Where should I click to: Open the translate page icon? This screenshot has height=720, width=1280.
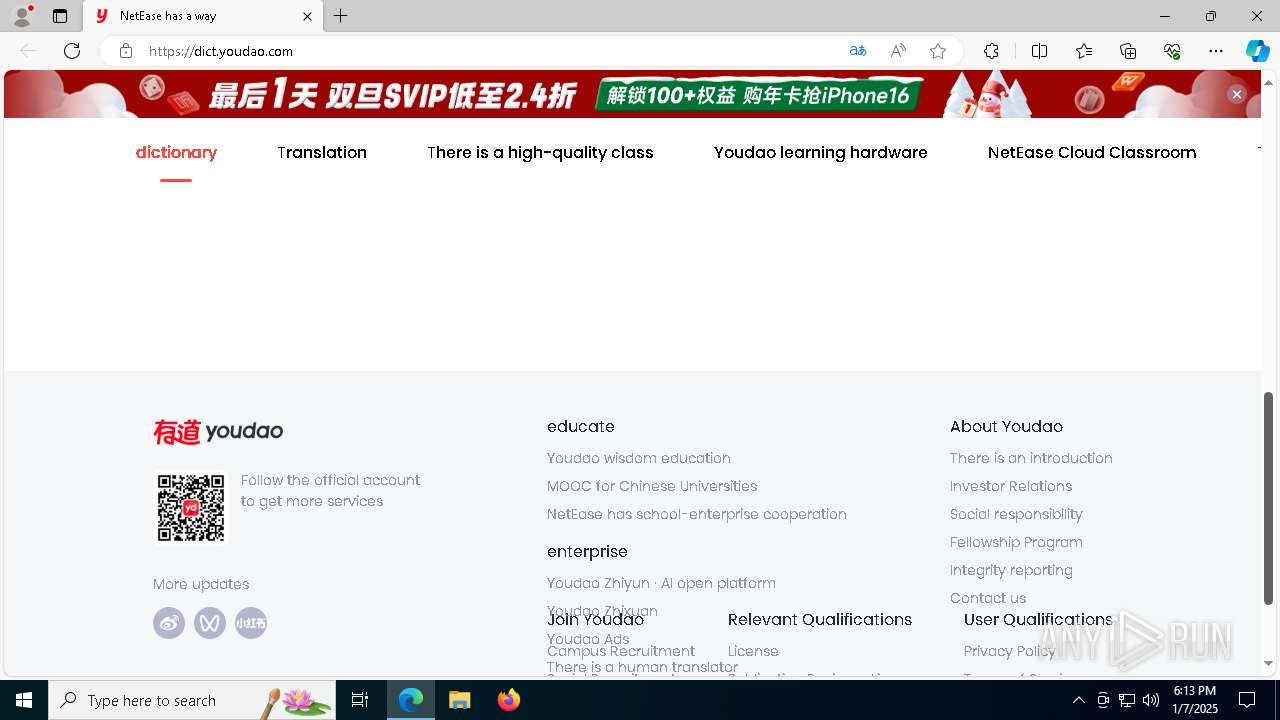(858, 51)
